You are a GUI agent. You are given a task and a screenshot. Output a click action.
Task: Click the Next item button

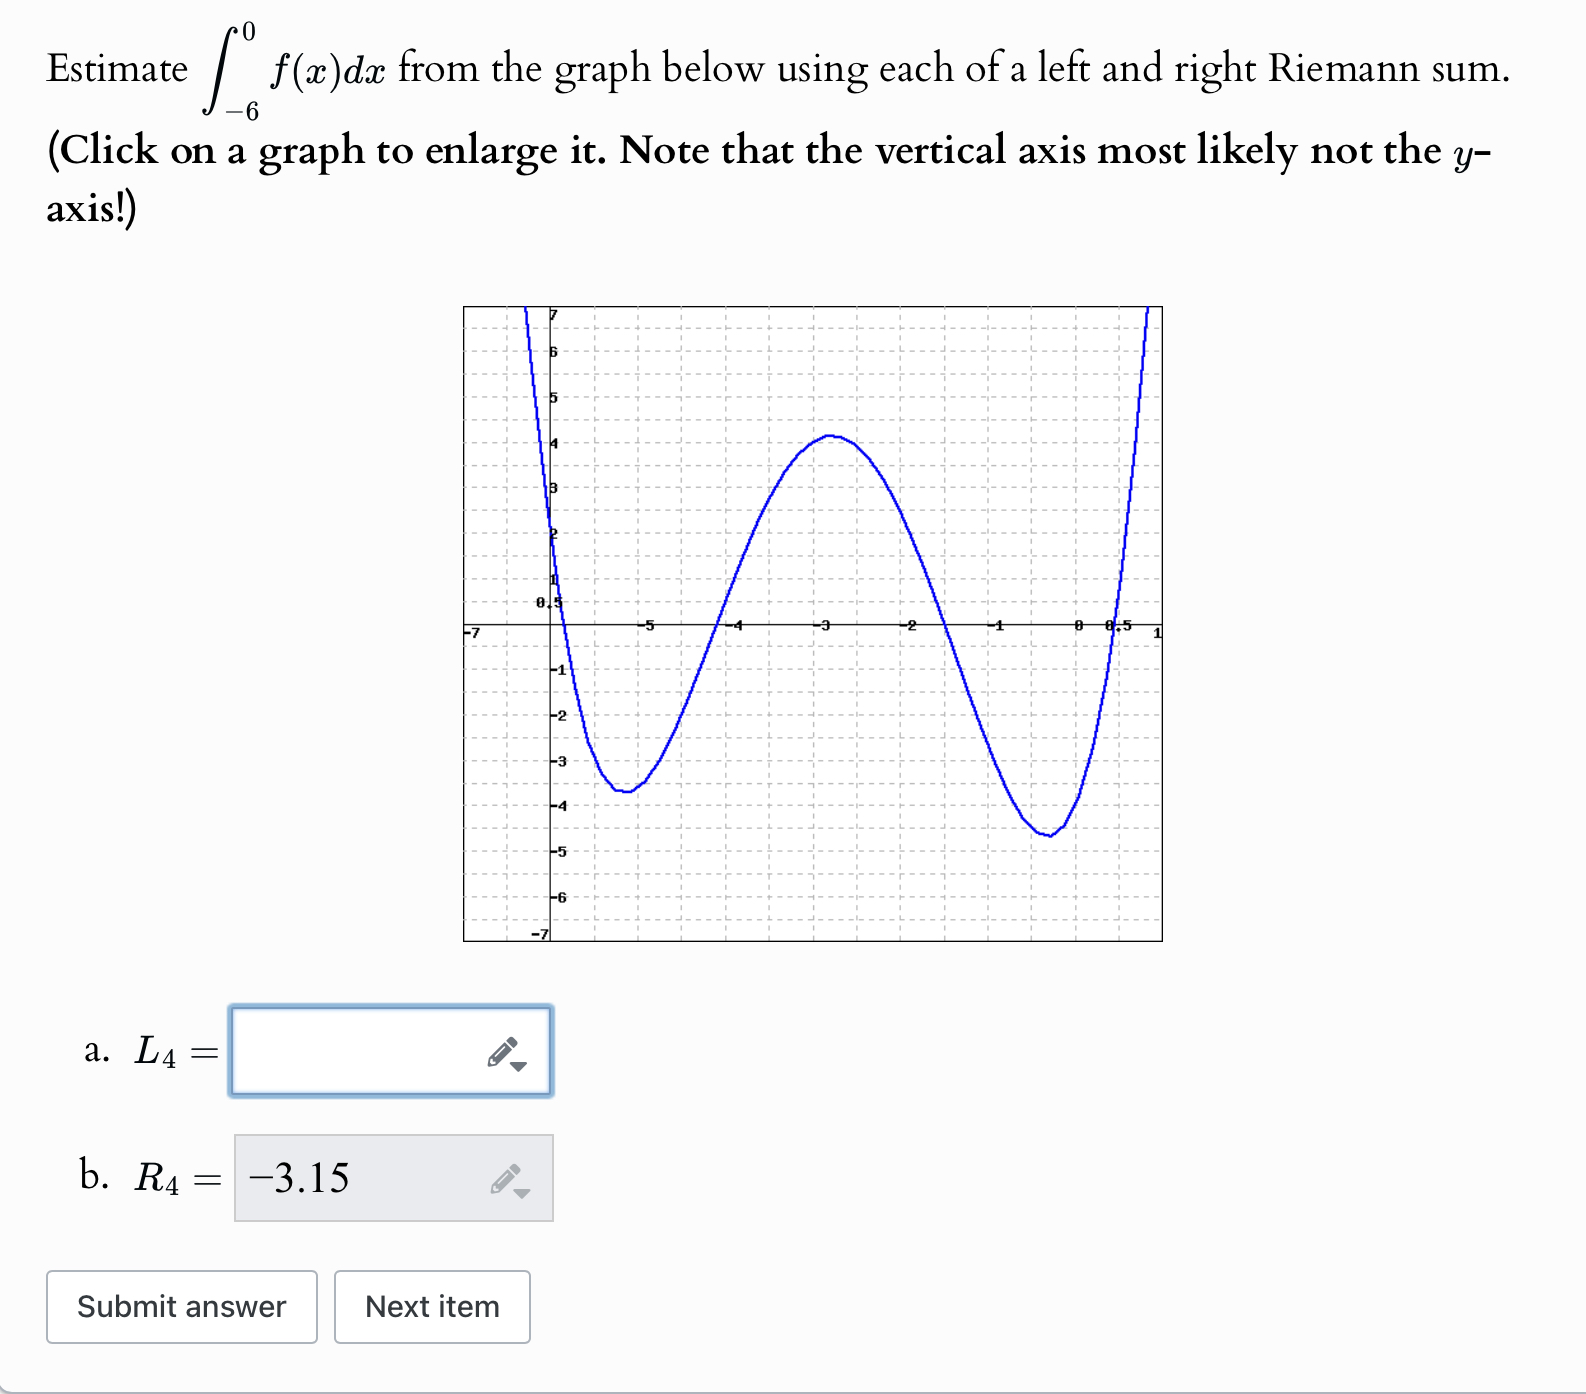431,1306
